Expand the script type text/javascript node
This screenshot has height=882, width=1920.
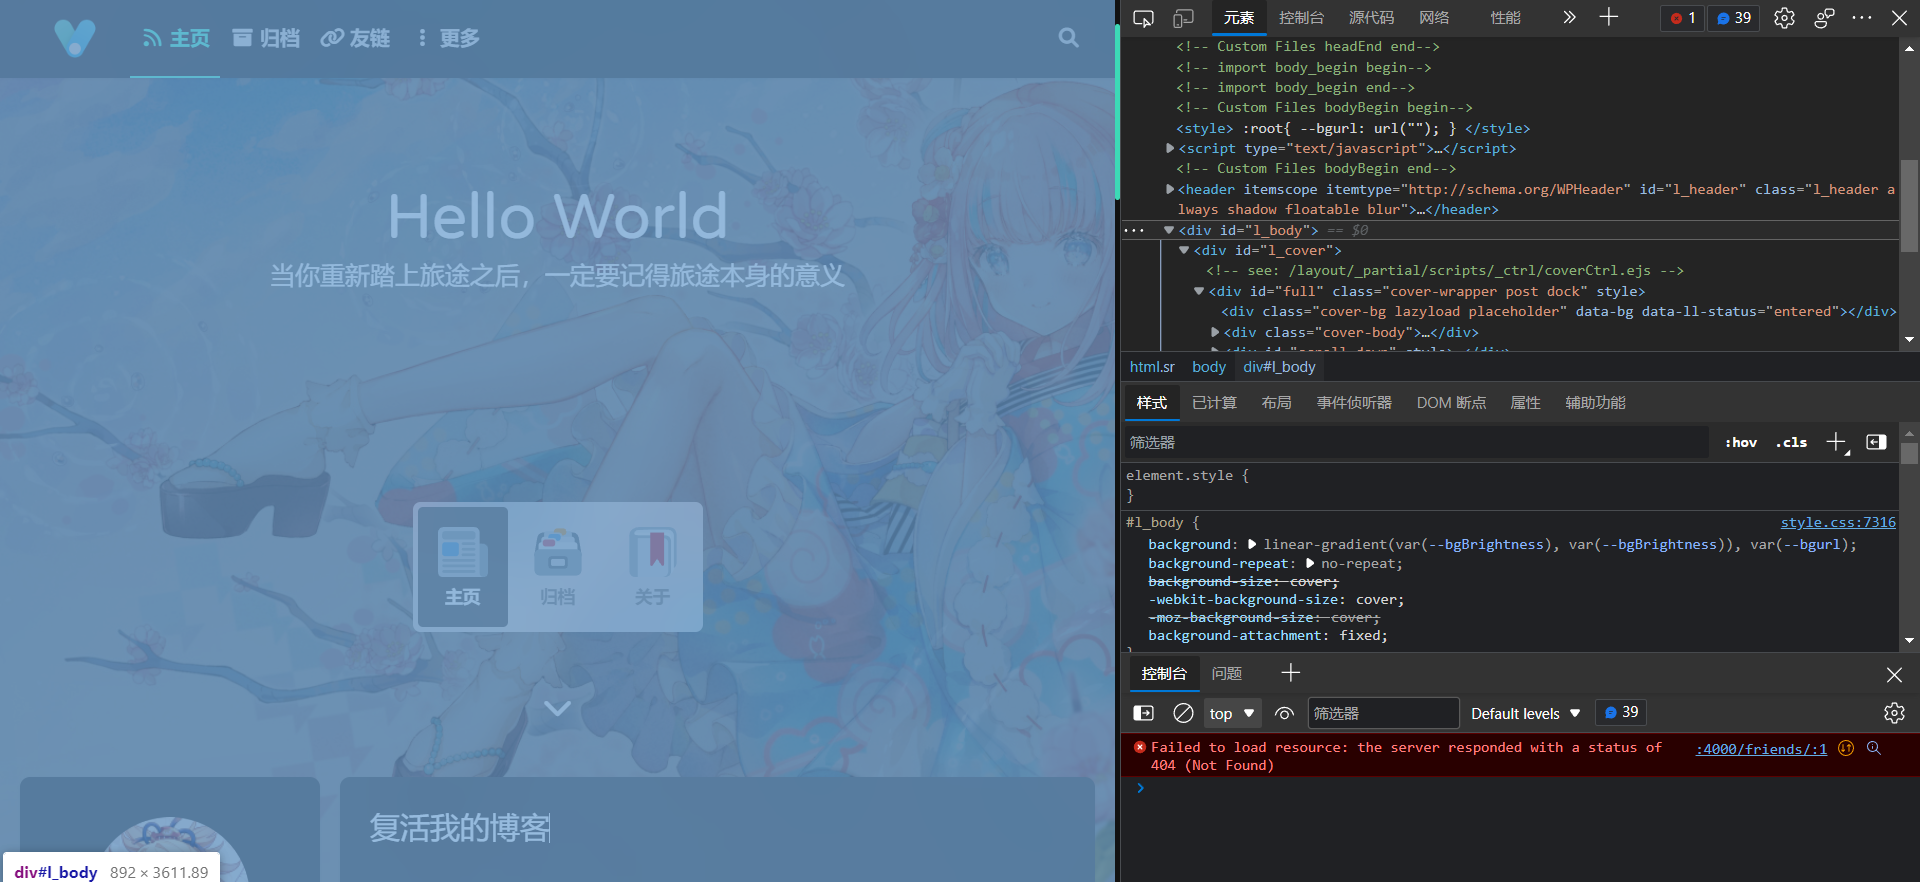(1170, 148)
